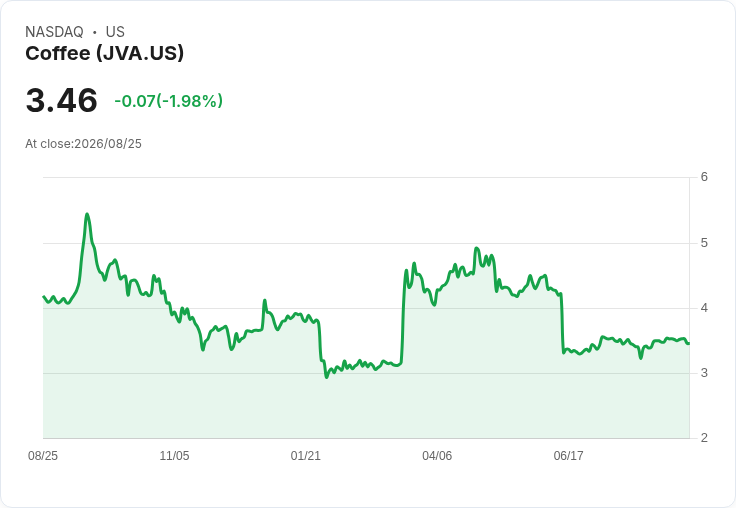Click the US market label
736x508 pixels.
click(115, 32)
